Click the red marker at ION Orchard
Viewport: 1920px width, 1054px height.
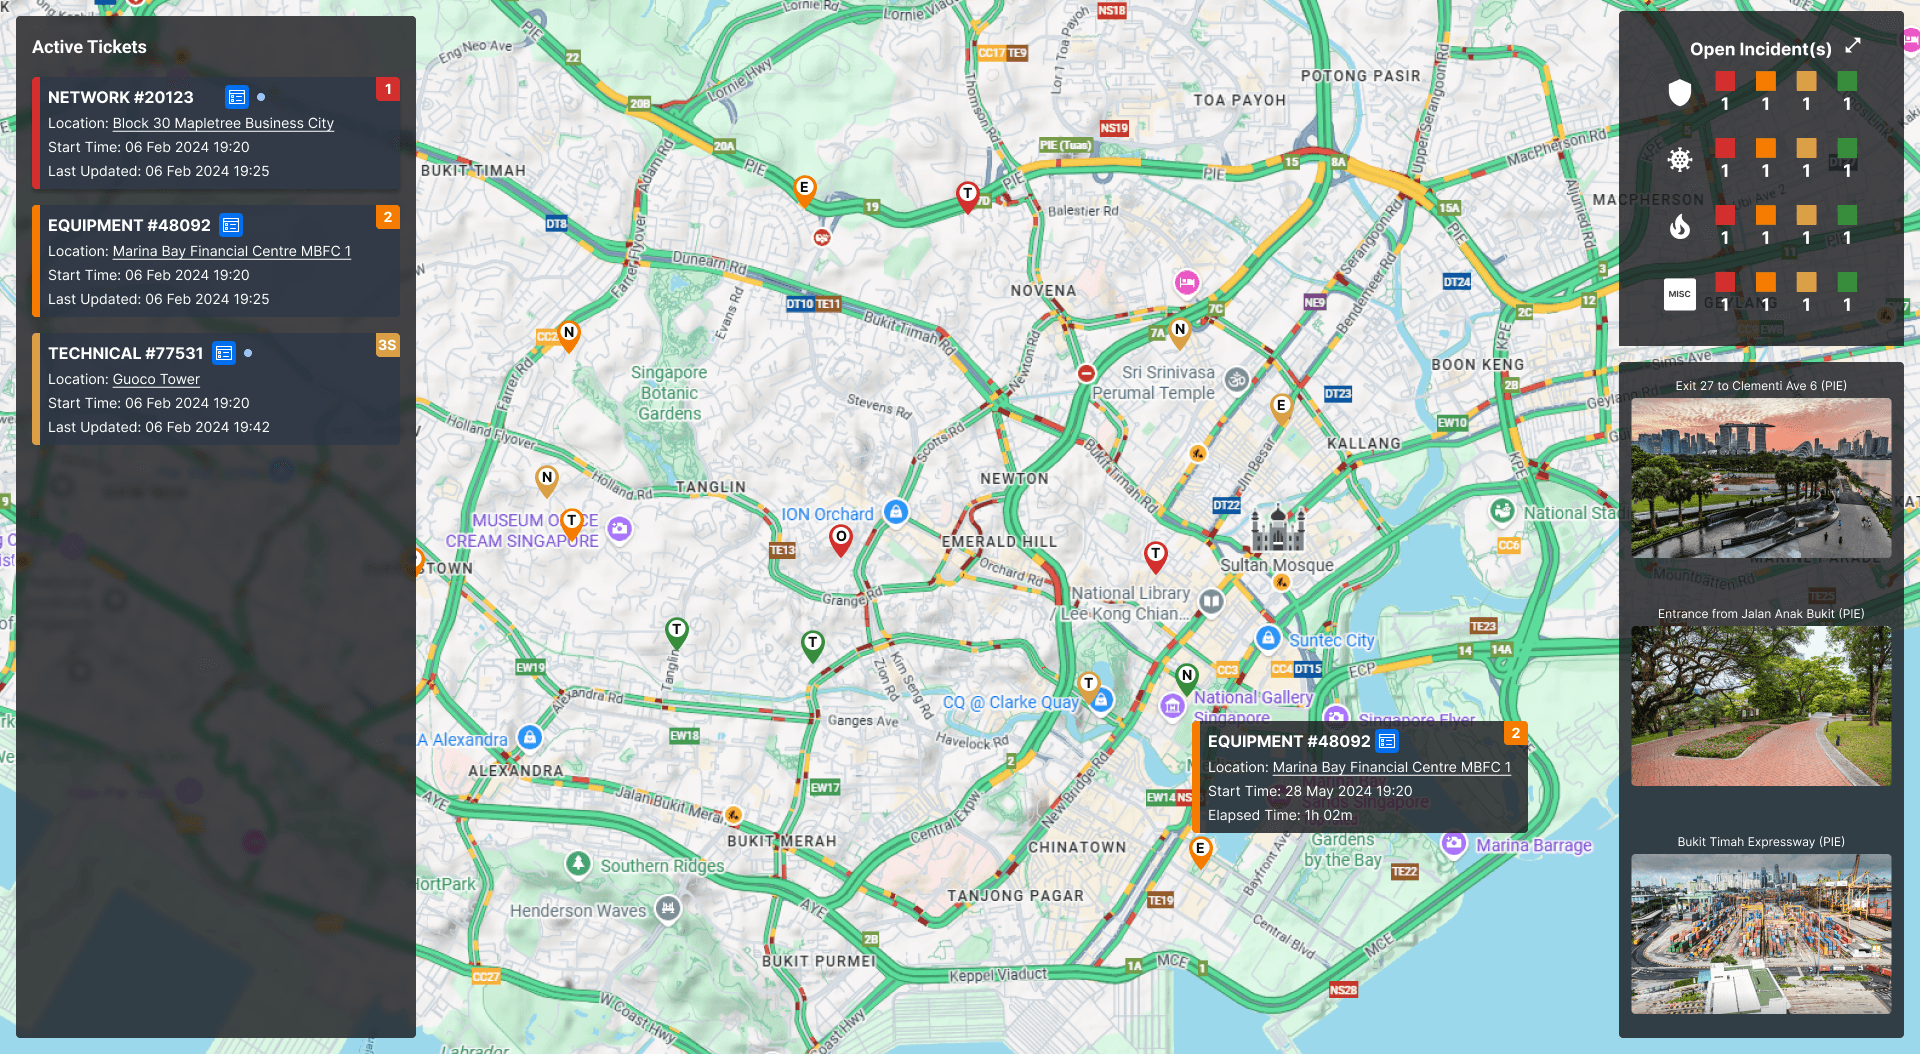pos(841,539)
